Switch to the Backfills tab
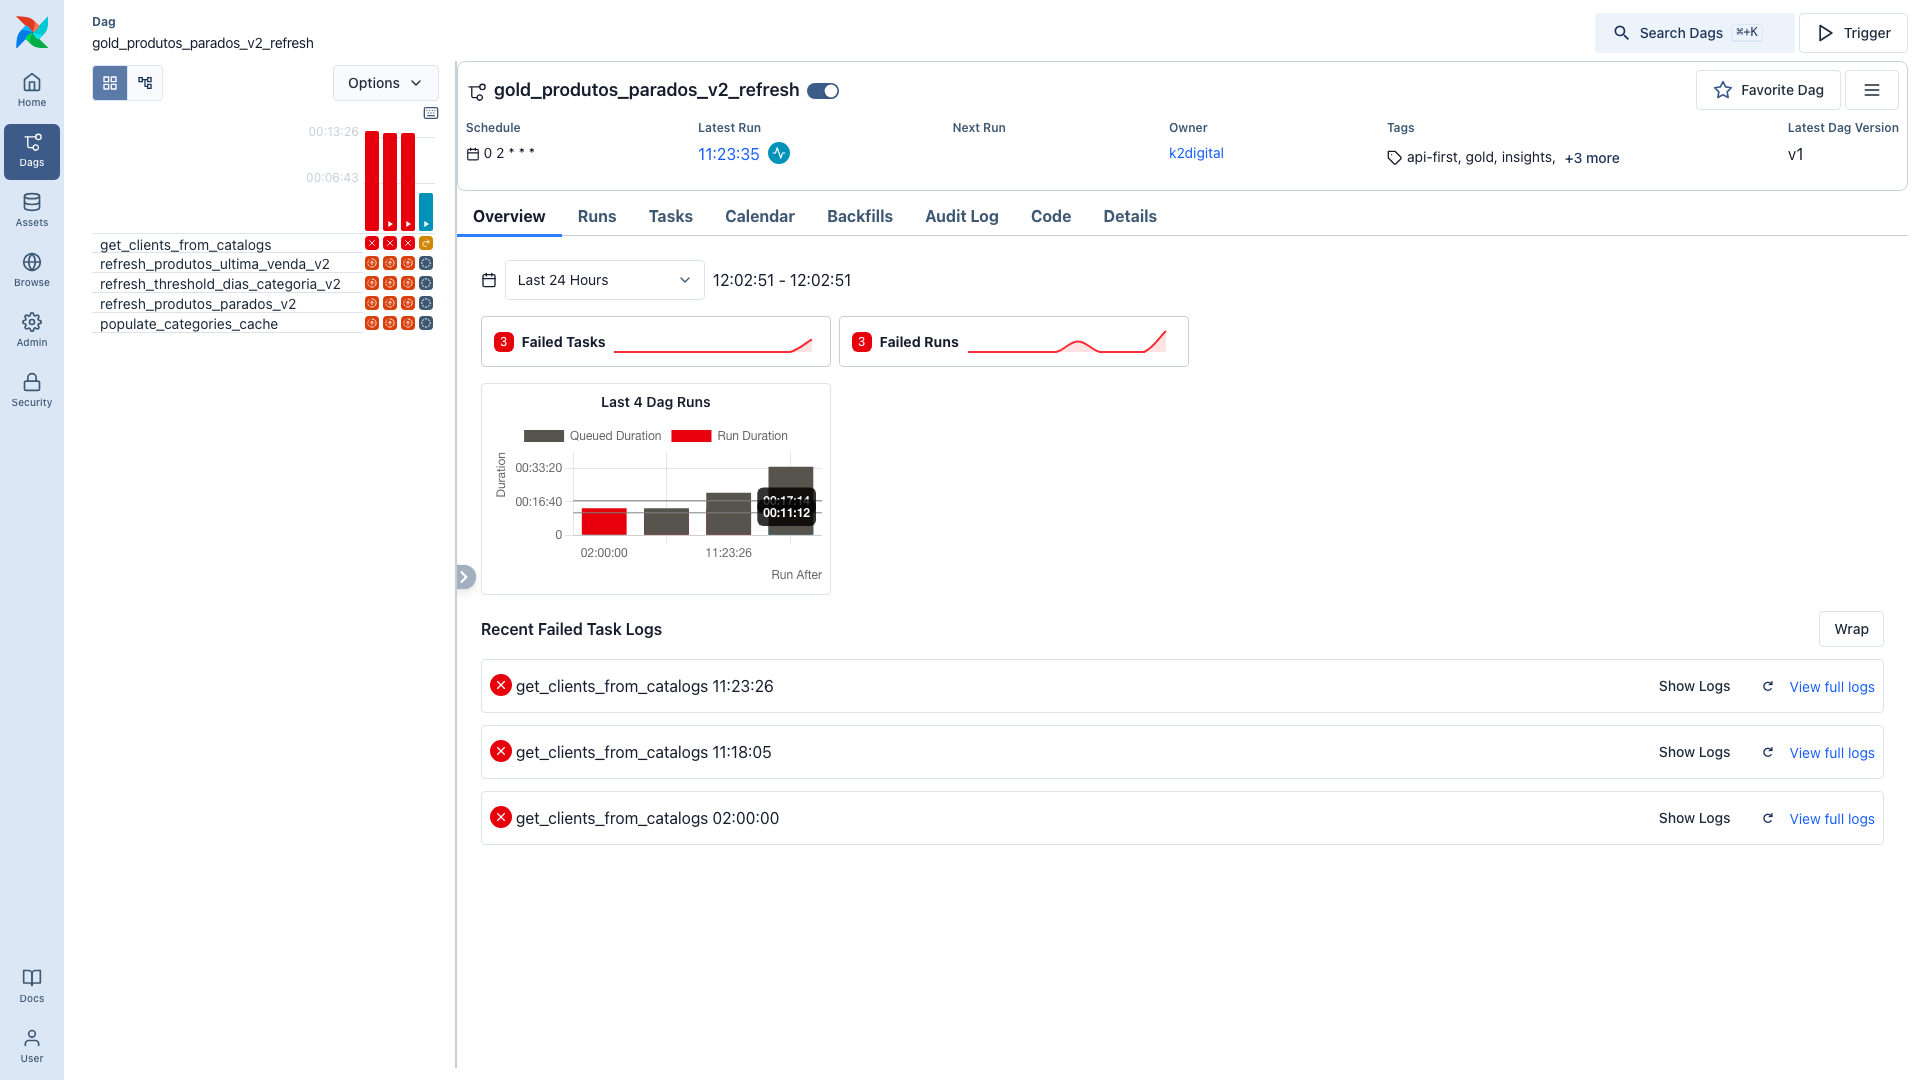Viewport: 1920px width, 1080px height. (859, 216)
